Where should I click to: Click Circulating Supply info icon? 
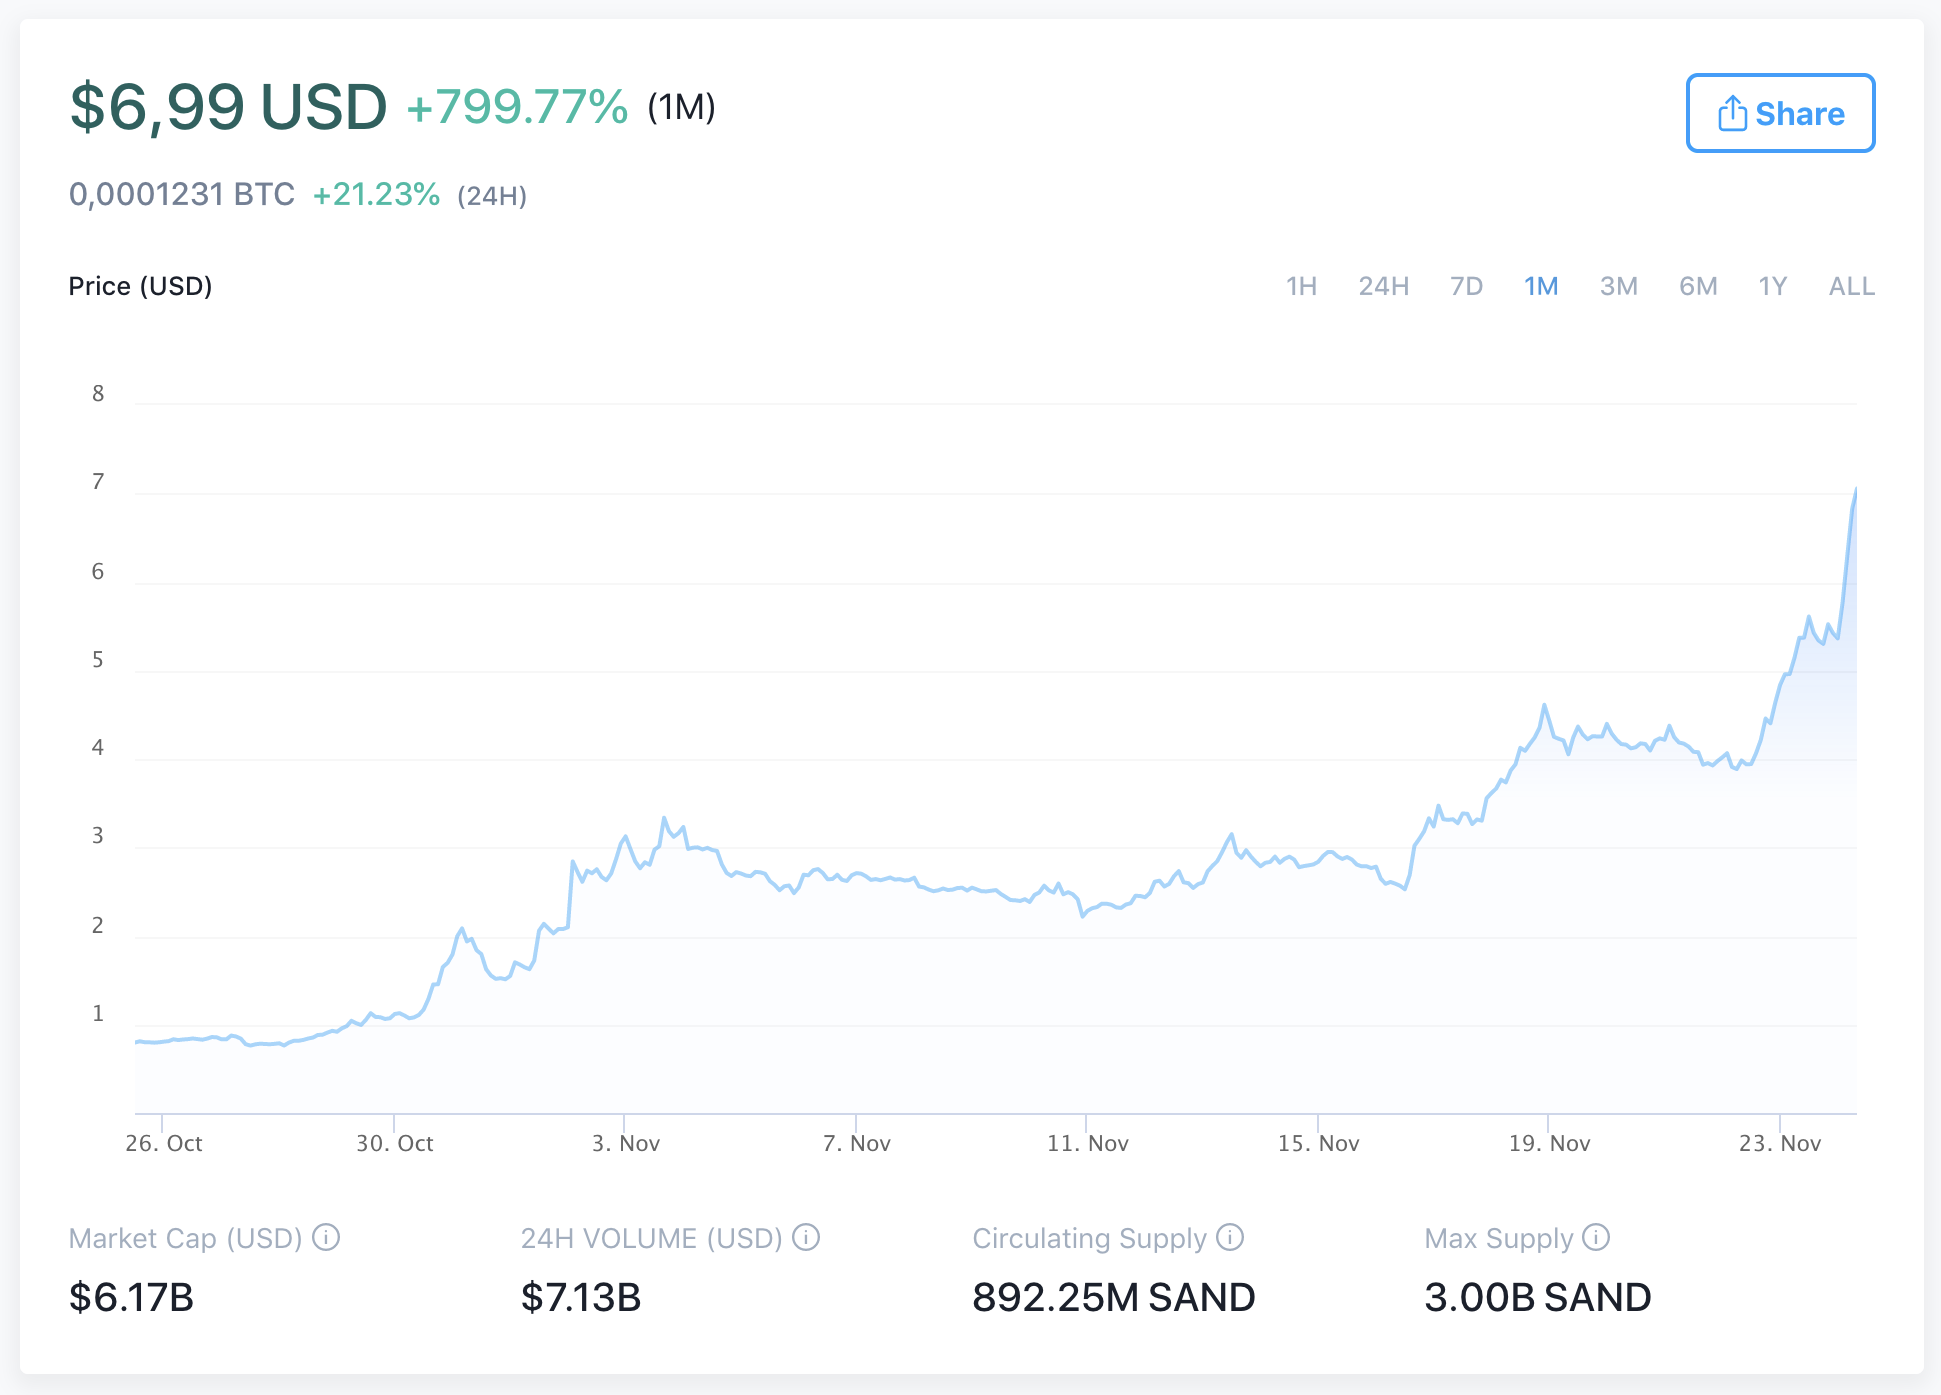coord(1230,1237)
